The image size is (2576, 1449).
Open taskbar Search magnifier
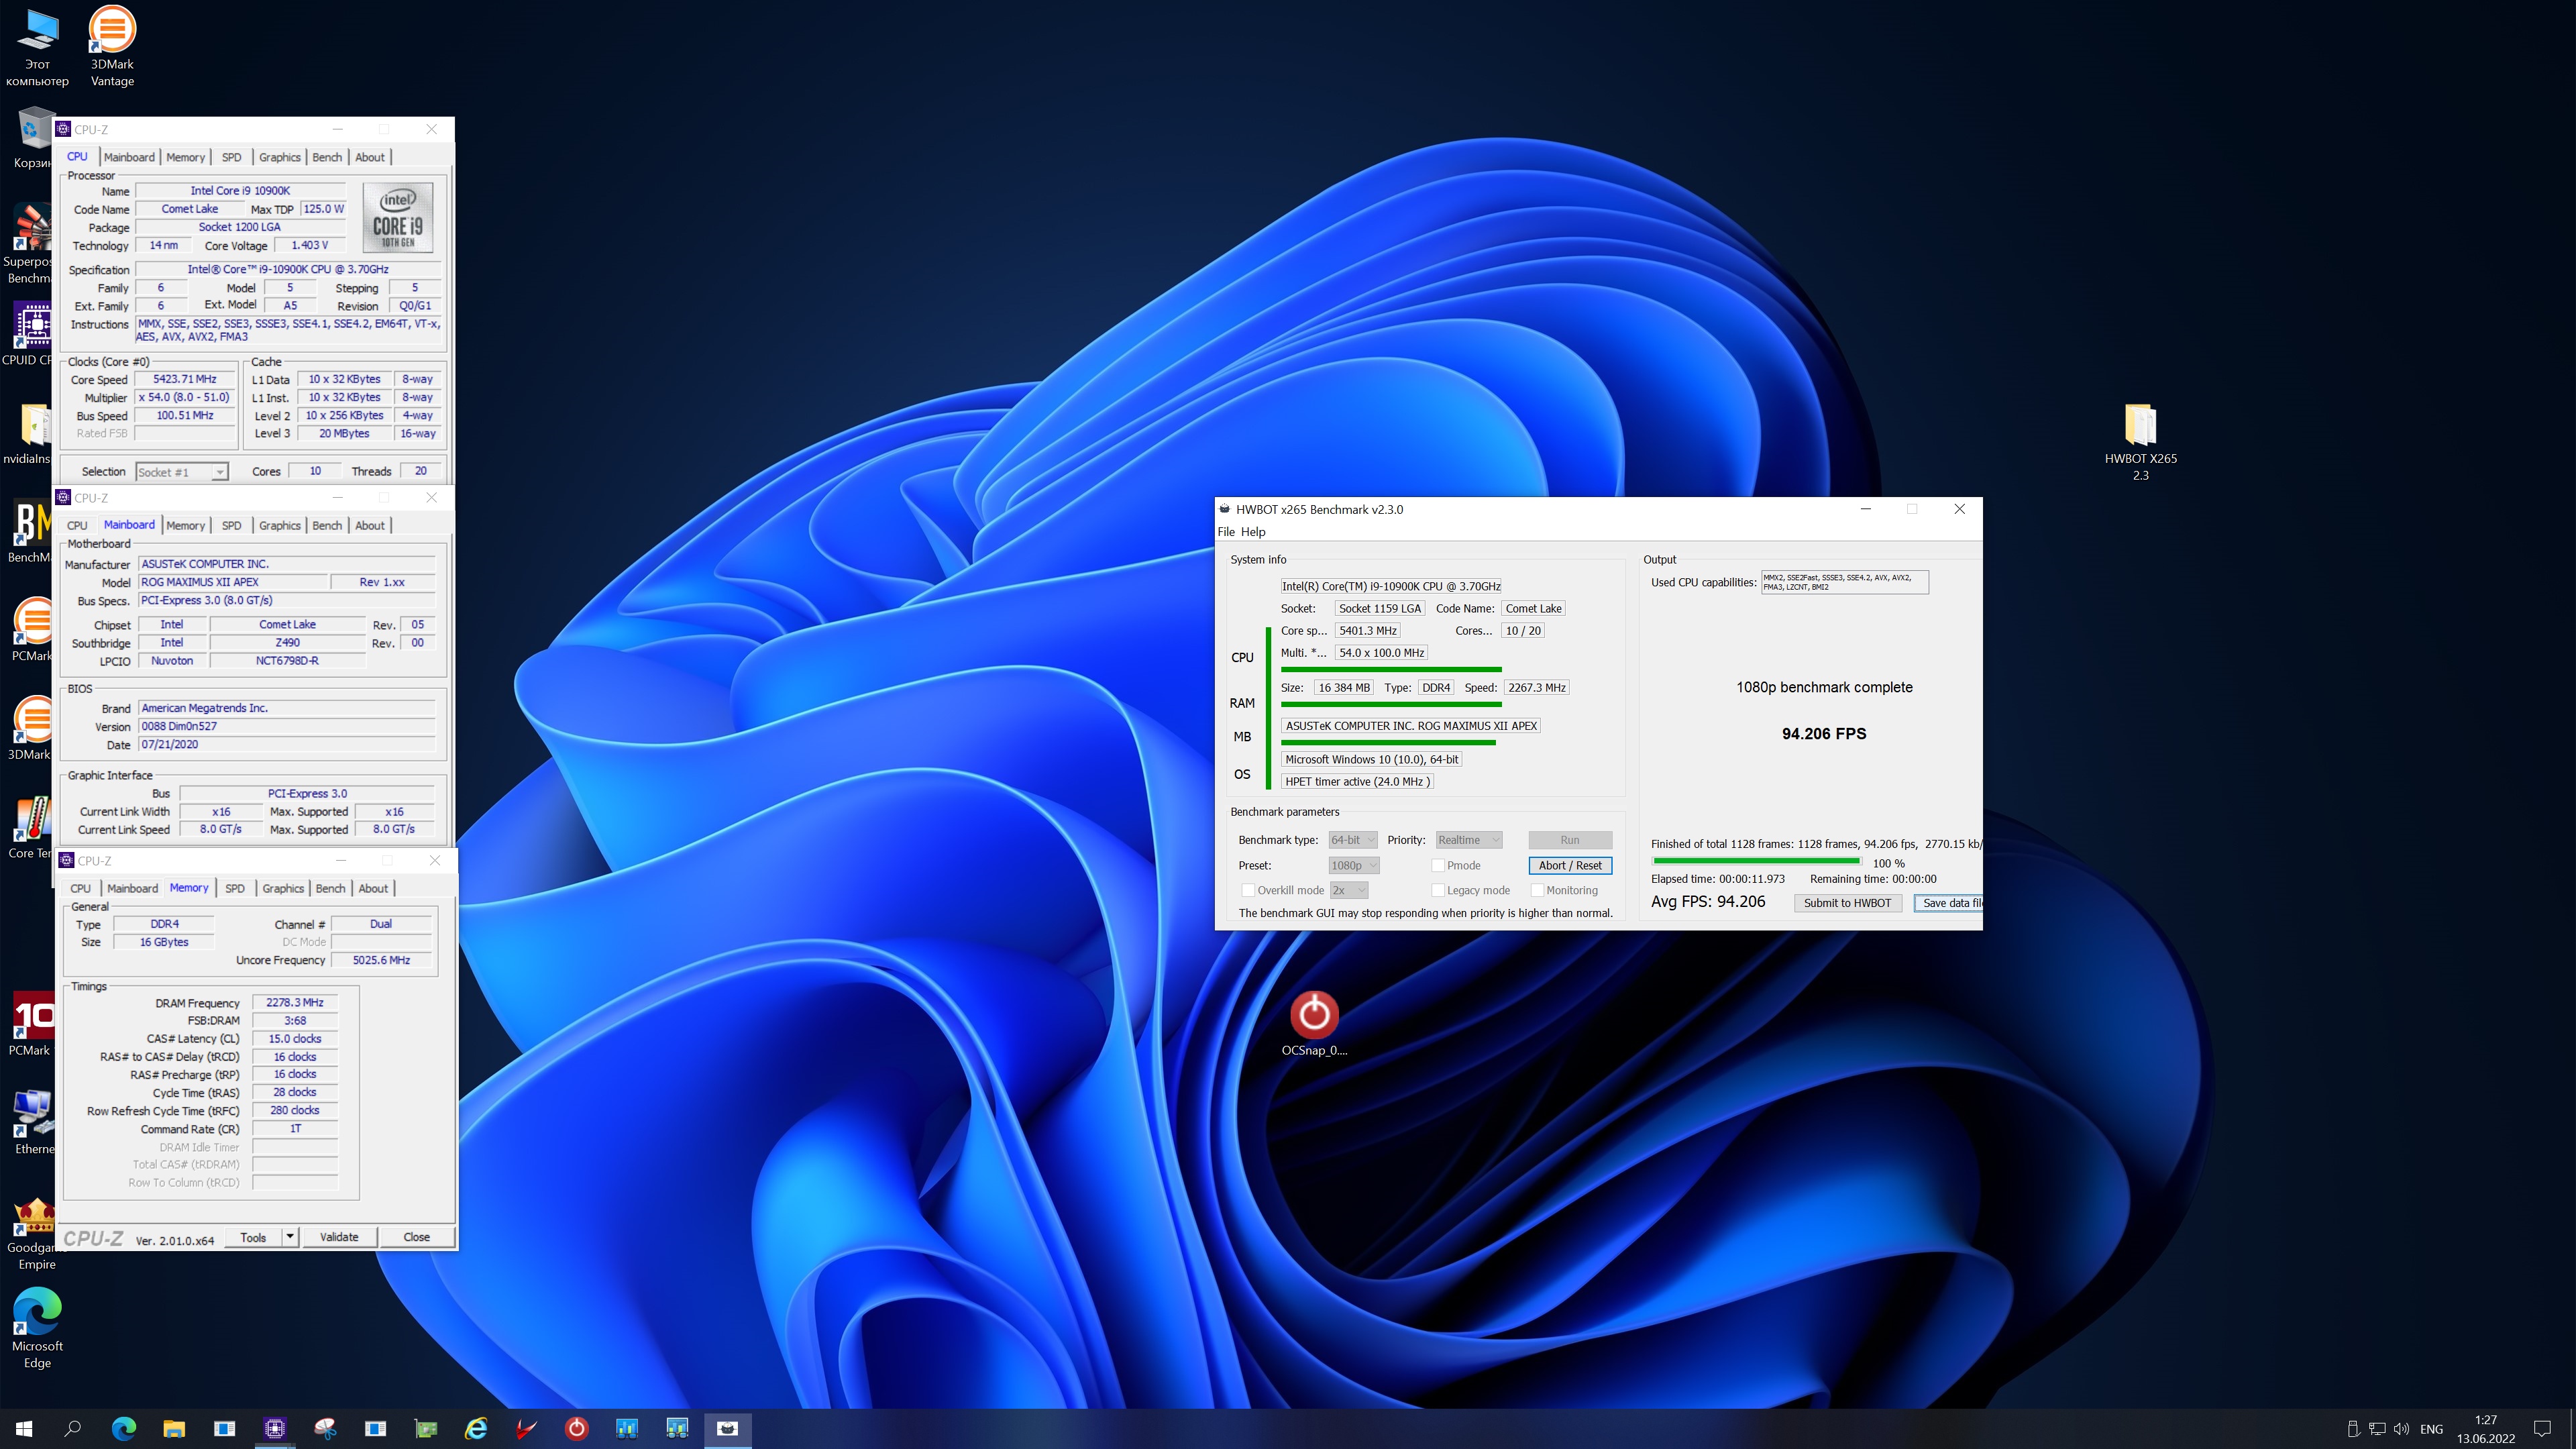click(73, 1428)
